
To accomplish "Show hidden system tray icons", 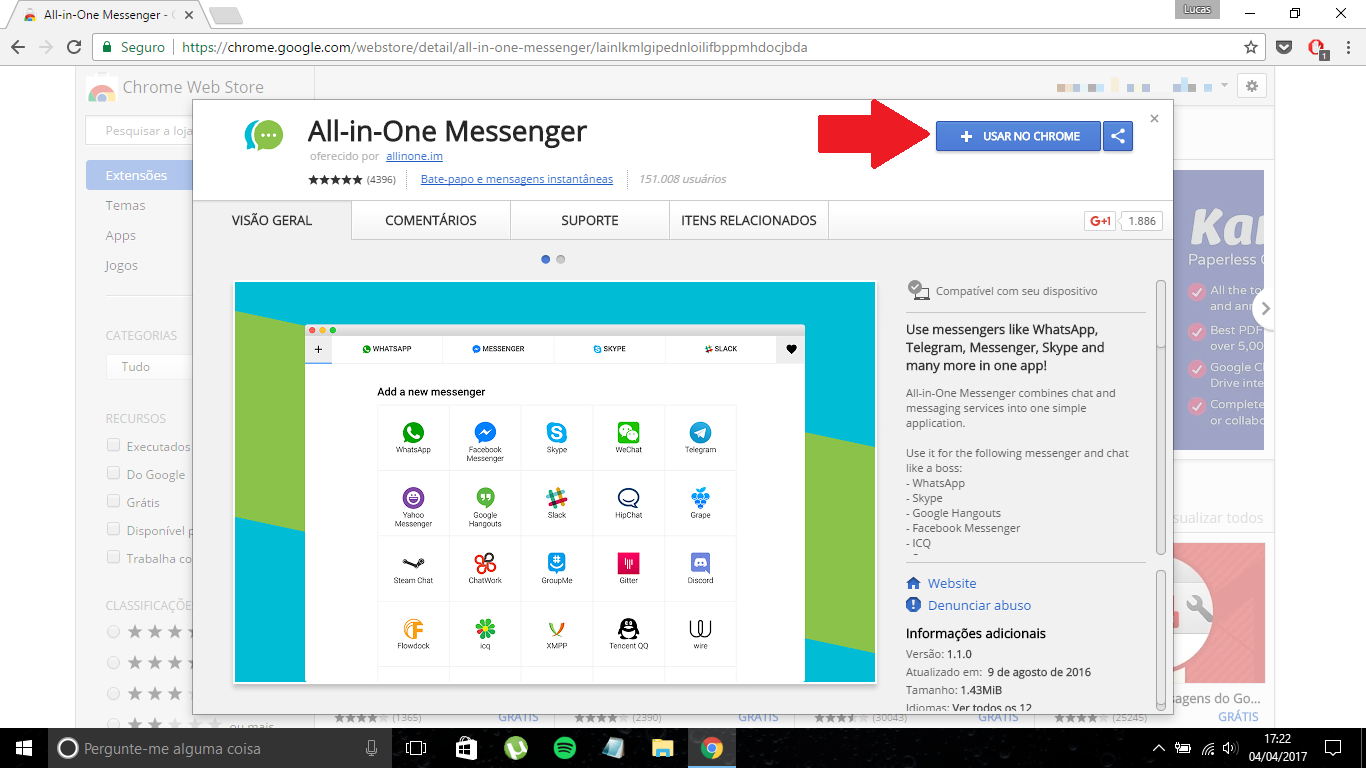I will pos(1159,748).
